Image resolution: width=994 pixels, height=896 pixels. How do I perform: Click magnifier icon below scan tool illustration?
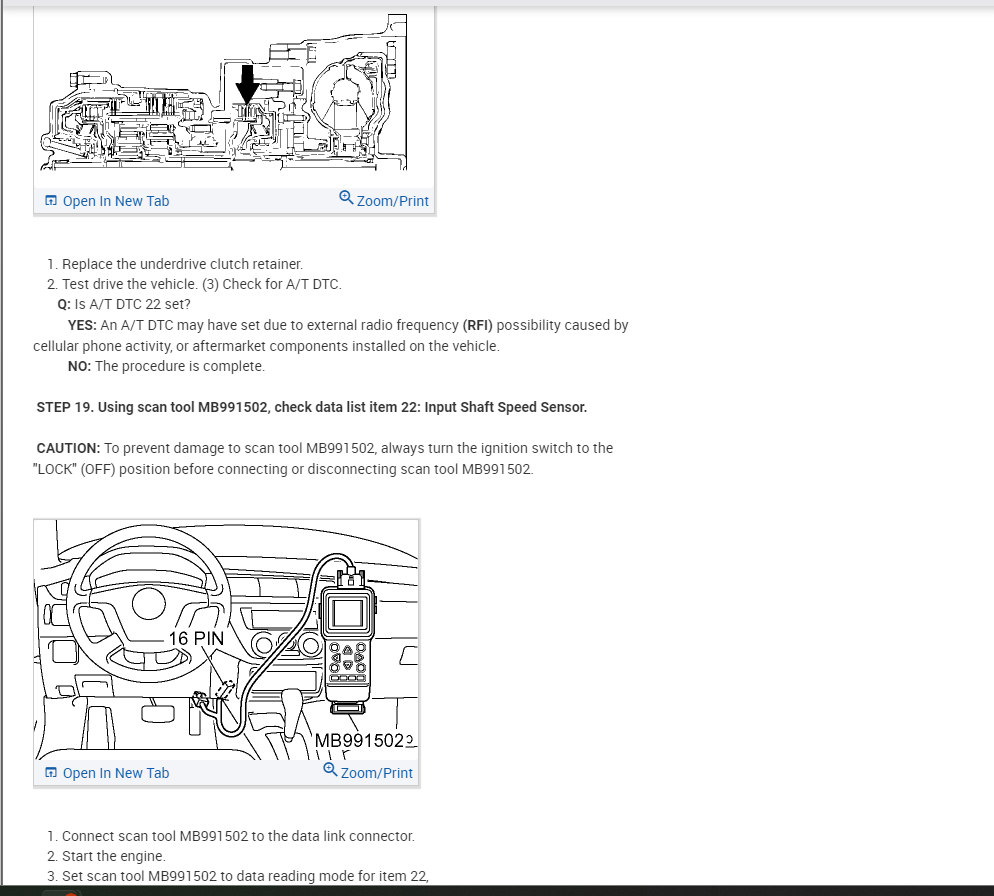[x=330, y=770]
